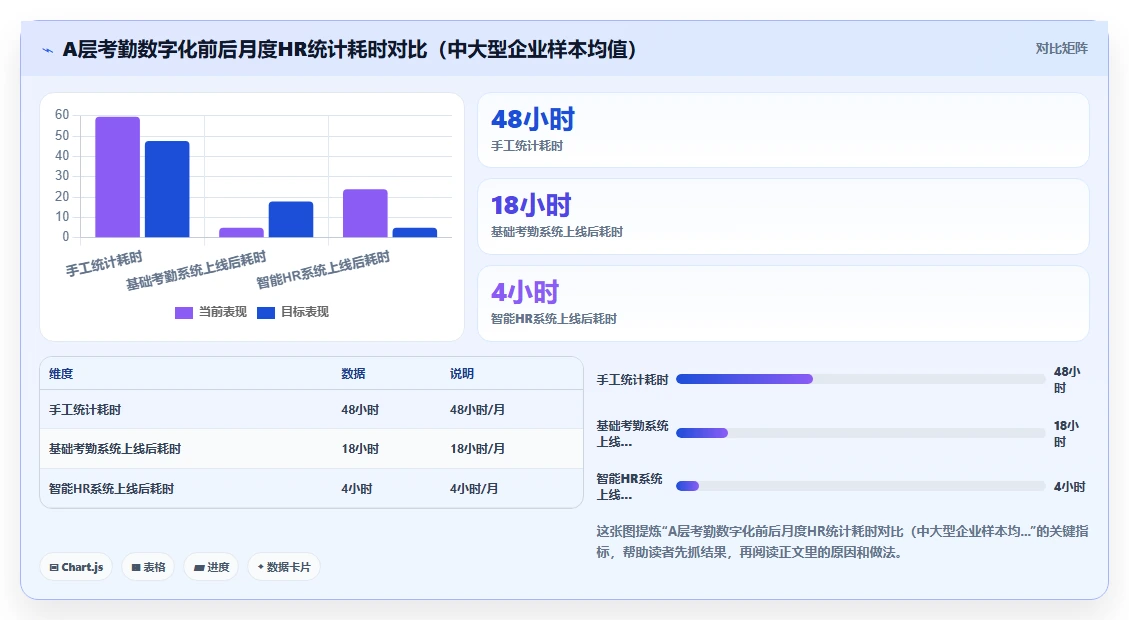This screenshot has width=1129, height=620.
Task: Select the 4小时 data card
Action: click(783, 303)
